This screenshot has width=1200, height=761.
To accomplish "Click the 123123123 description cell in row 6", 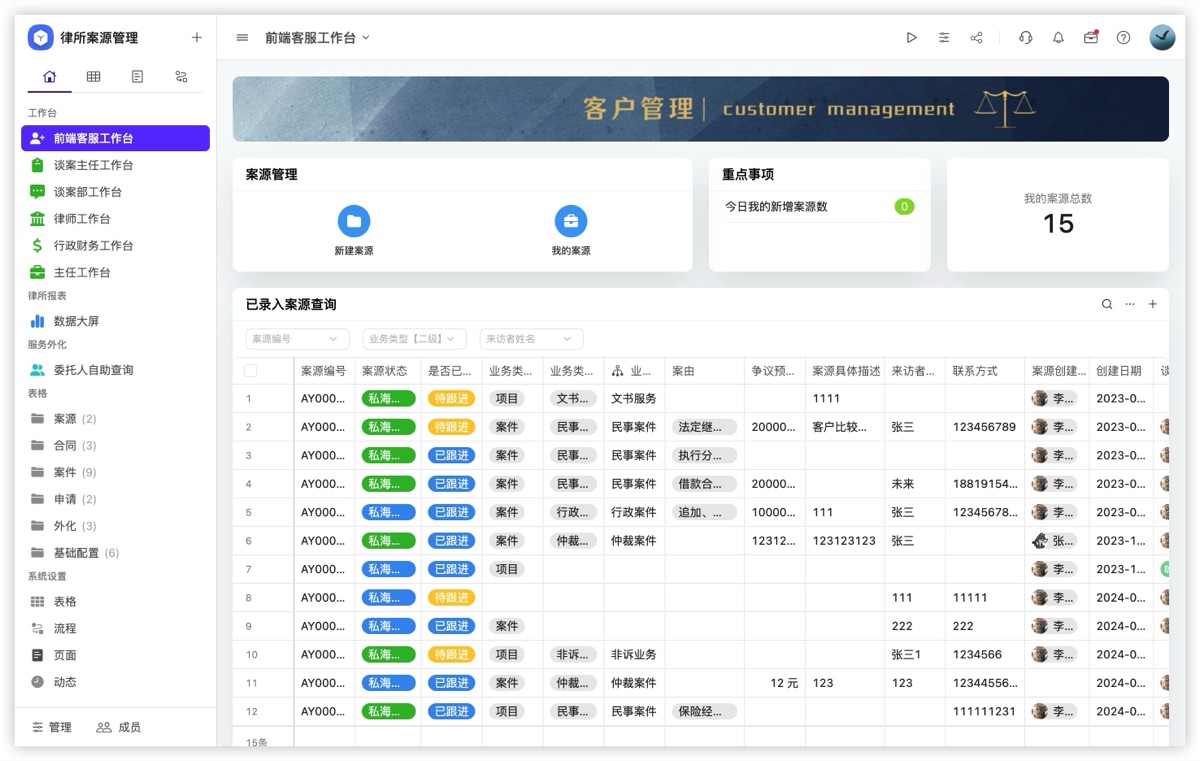I will coord(845,541).
